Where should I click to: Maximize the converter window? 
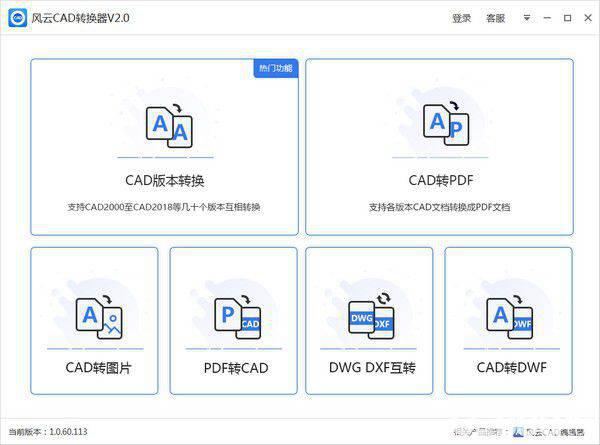click(x=567, y=18)
